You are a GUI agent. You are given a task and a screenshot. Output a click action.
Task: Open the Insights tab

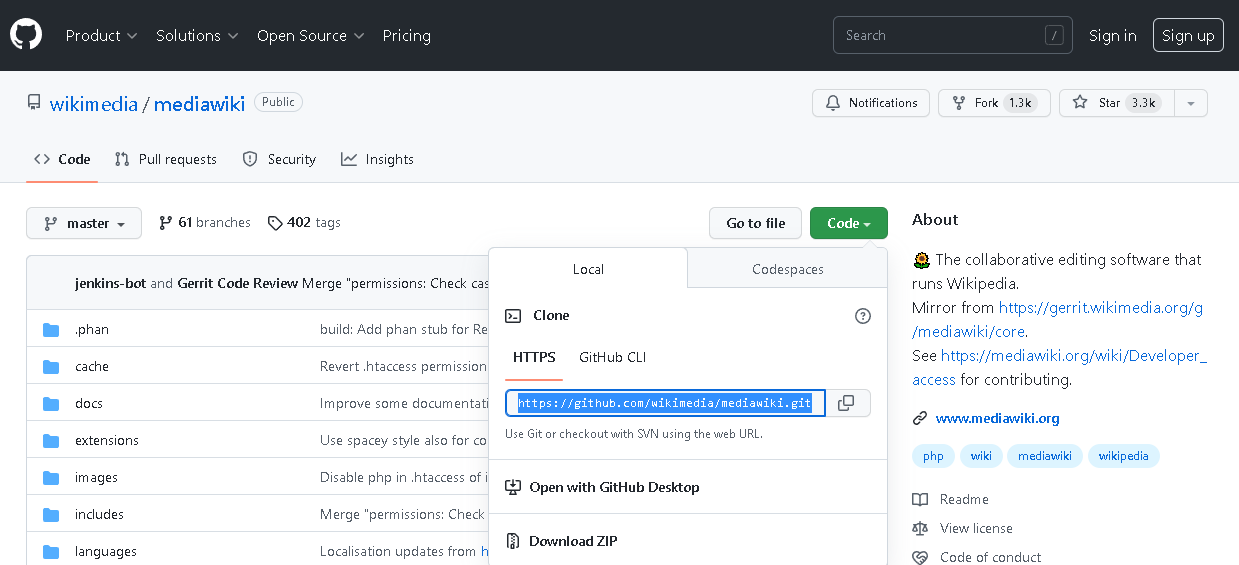point(377,160)
